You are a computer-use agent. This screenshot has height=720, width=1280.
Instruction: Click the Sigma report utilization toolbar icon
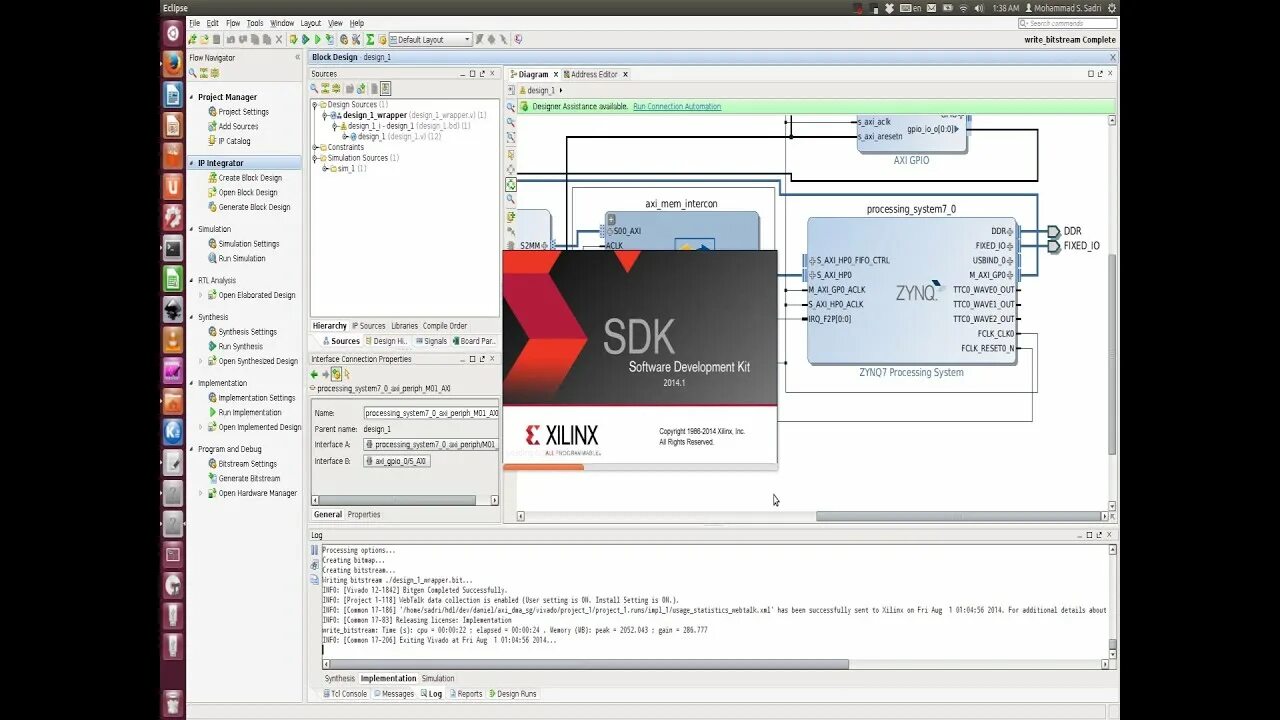click(x=370, y=40)
